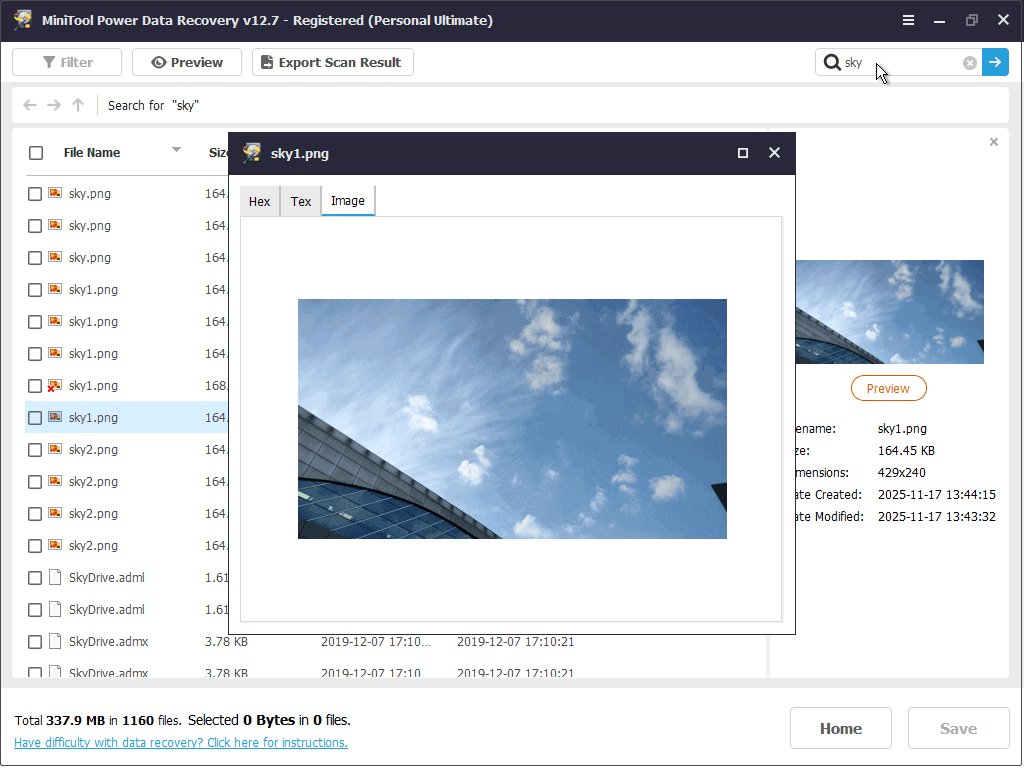Image resolution: width=1024 pixels, height=768 pixels.
Task: Click the blue search submit arrow
Action: 996,62
